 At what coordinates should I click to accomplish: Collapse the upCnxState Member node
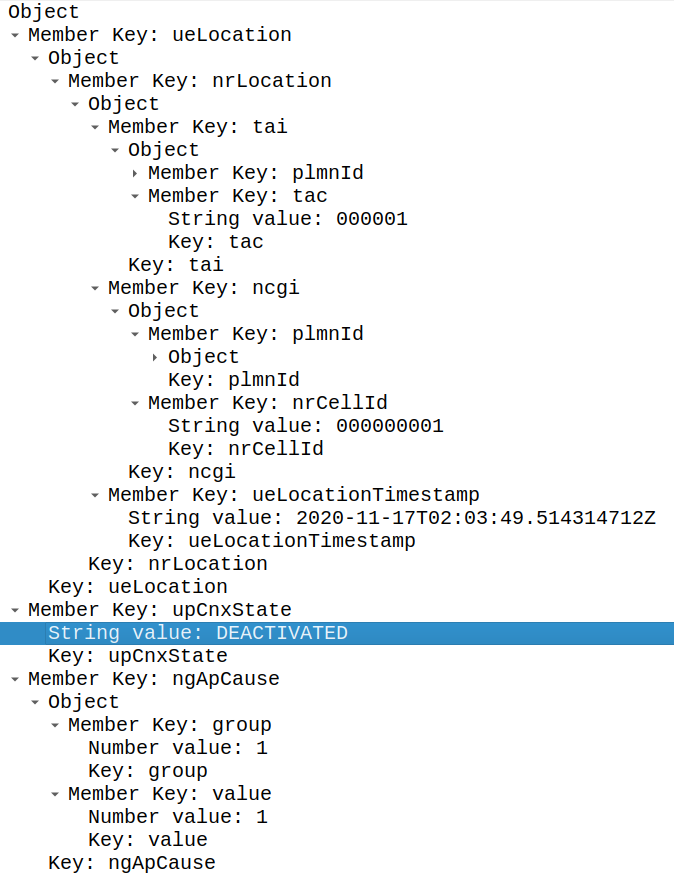pyautogui.click(x=14, y=610)
